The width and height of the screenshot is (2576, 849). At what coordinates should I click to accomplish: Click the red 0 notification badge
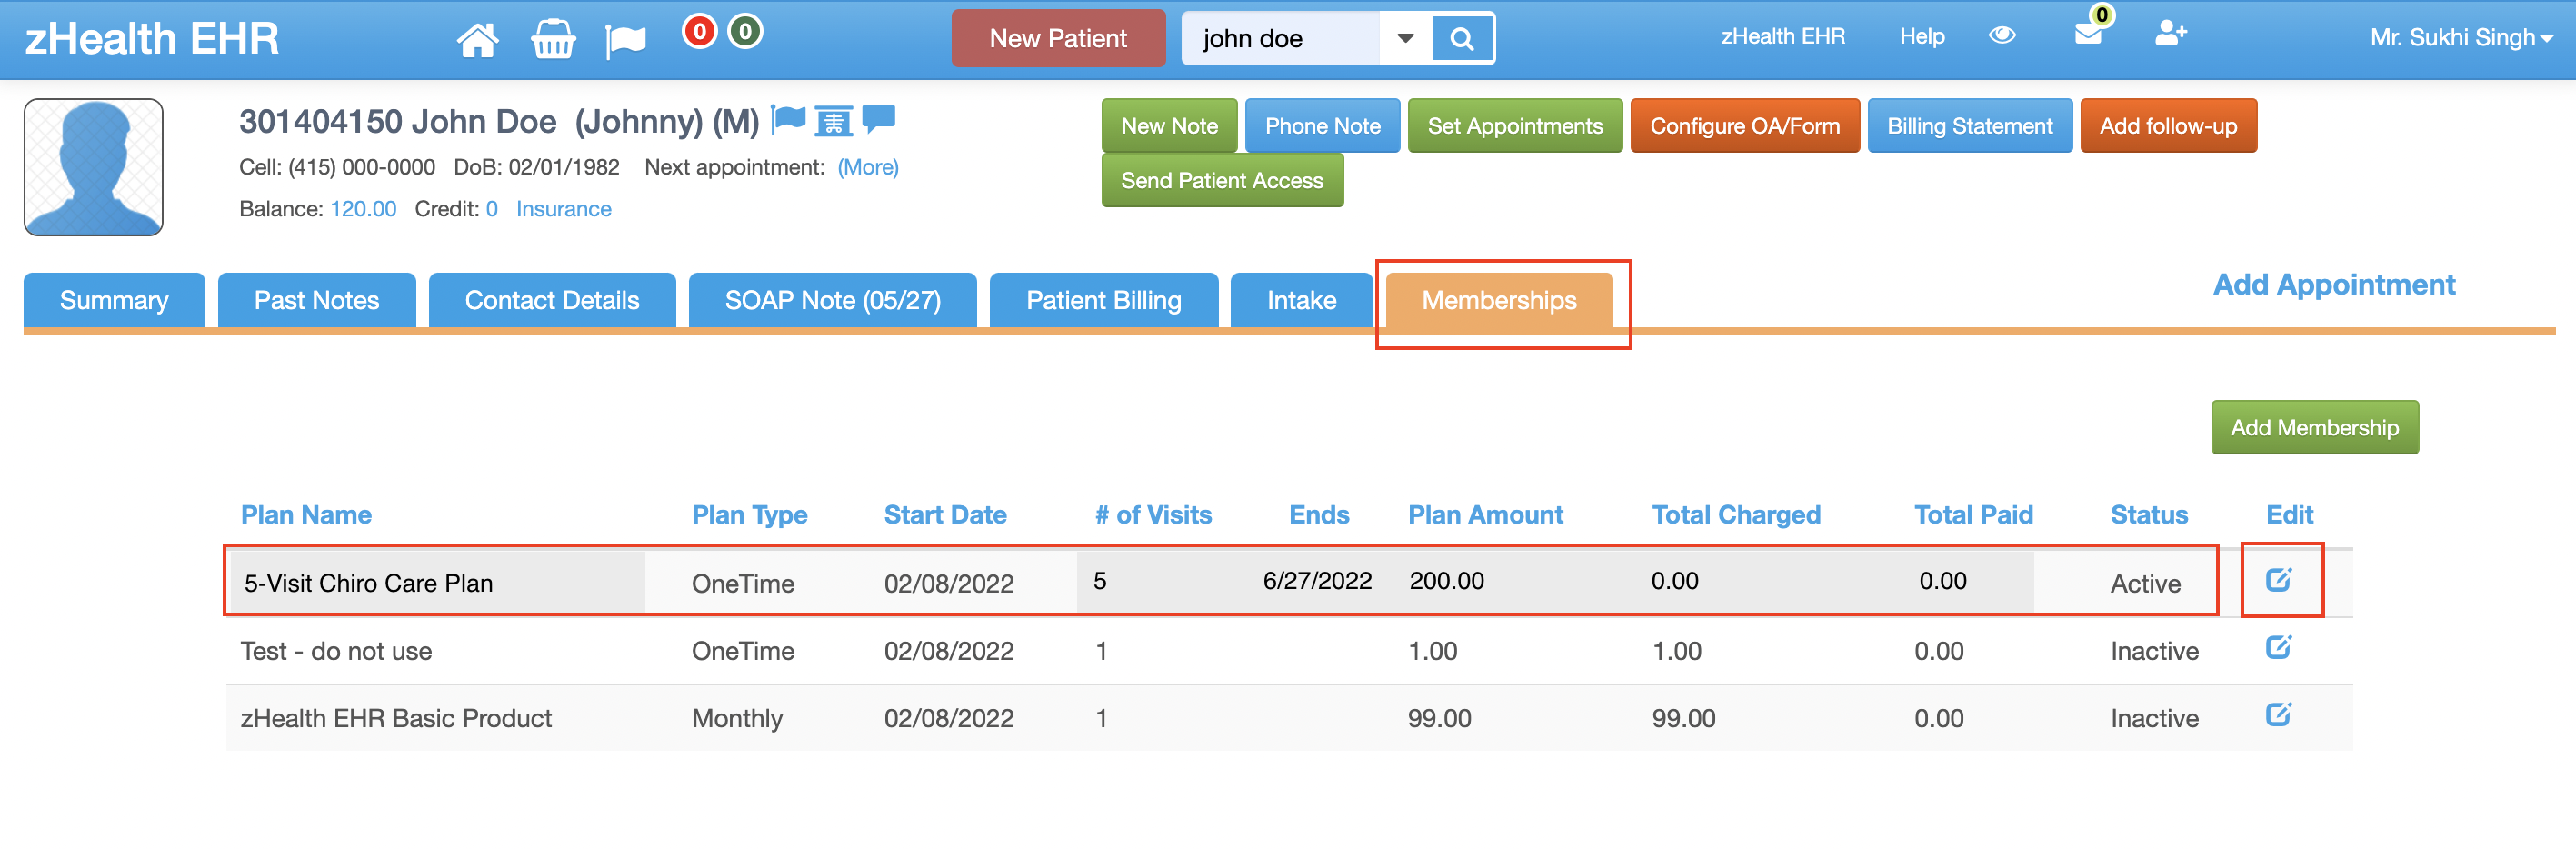pyautogui.click(x=699, y=32)
